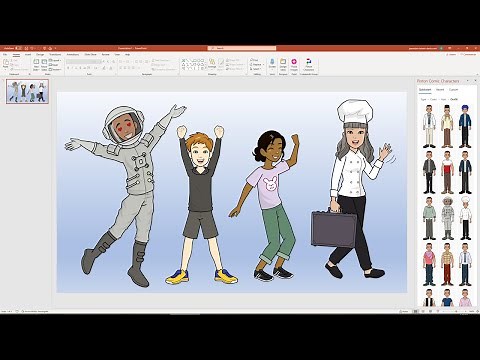Select the astronaut character on the slide
This screenshot has width=480, height=360.
click(125, 196)
